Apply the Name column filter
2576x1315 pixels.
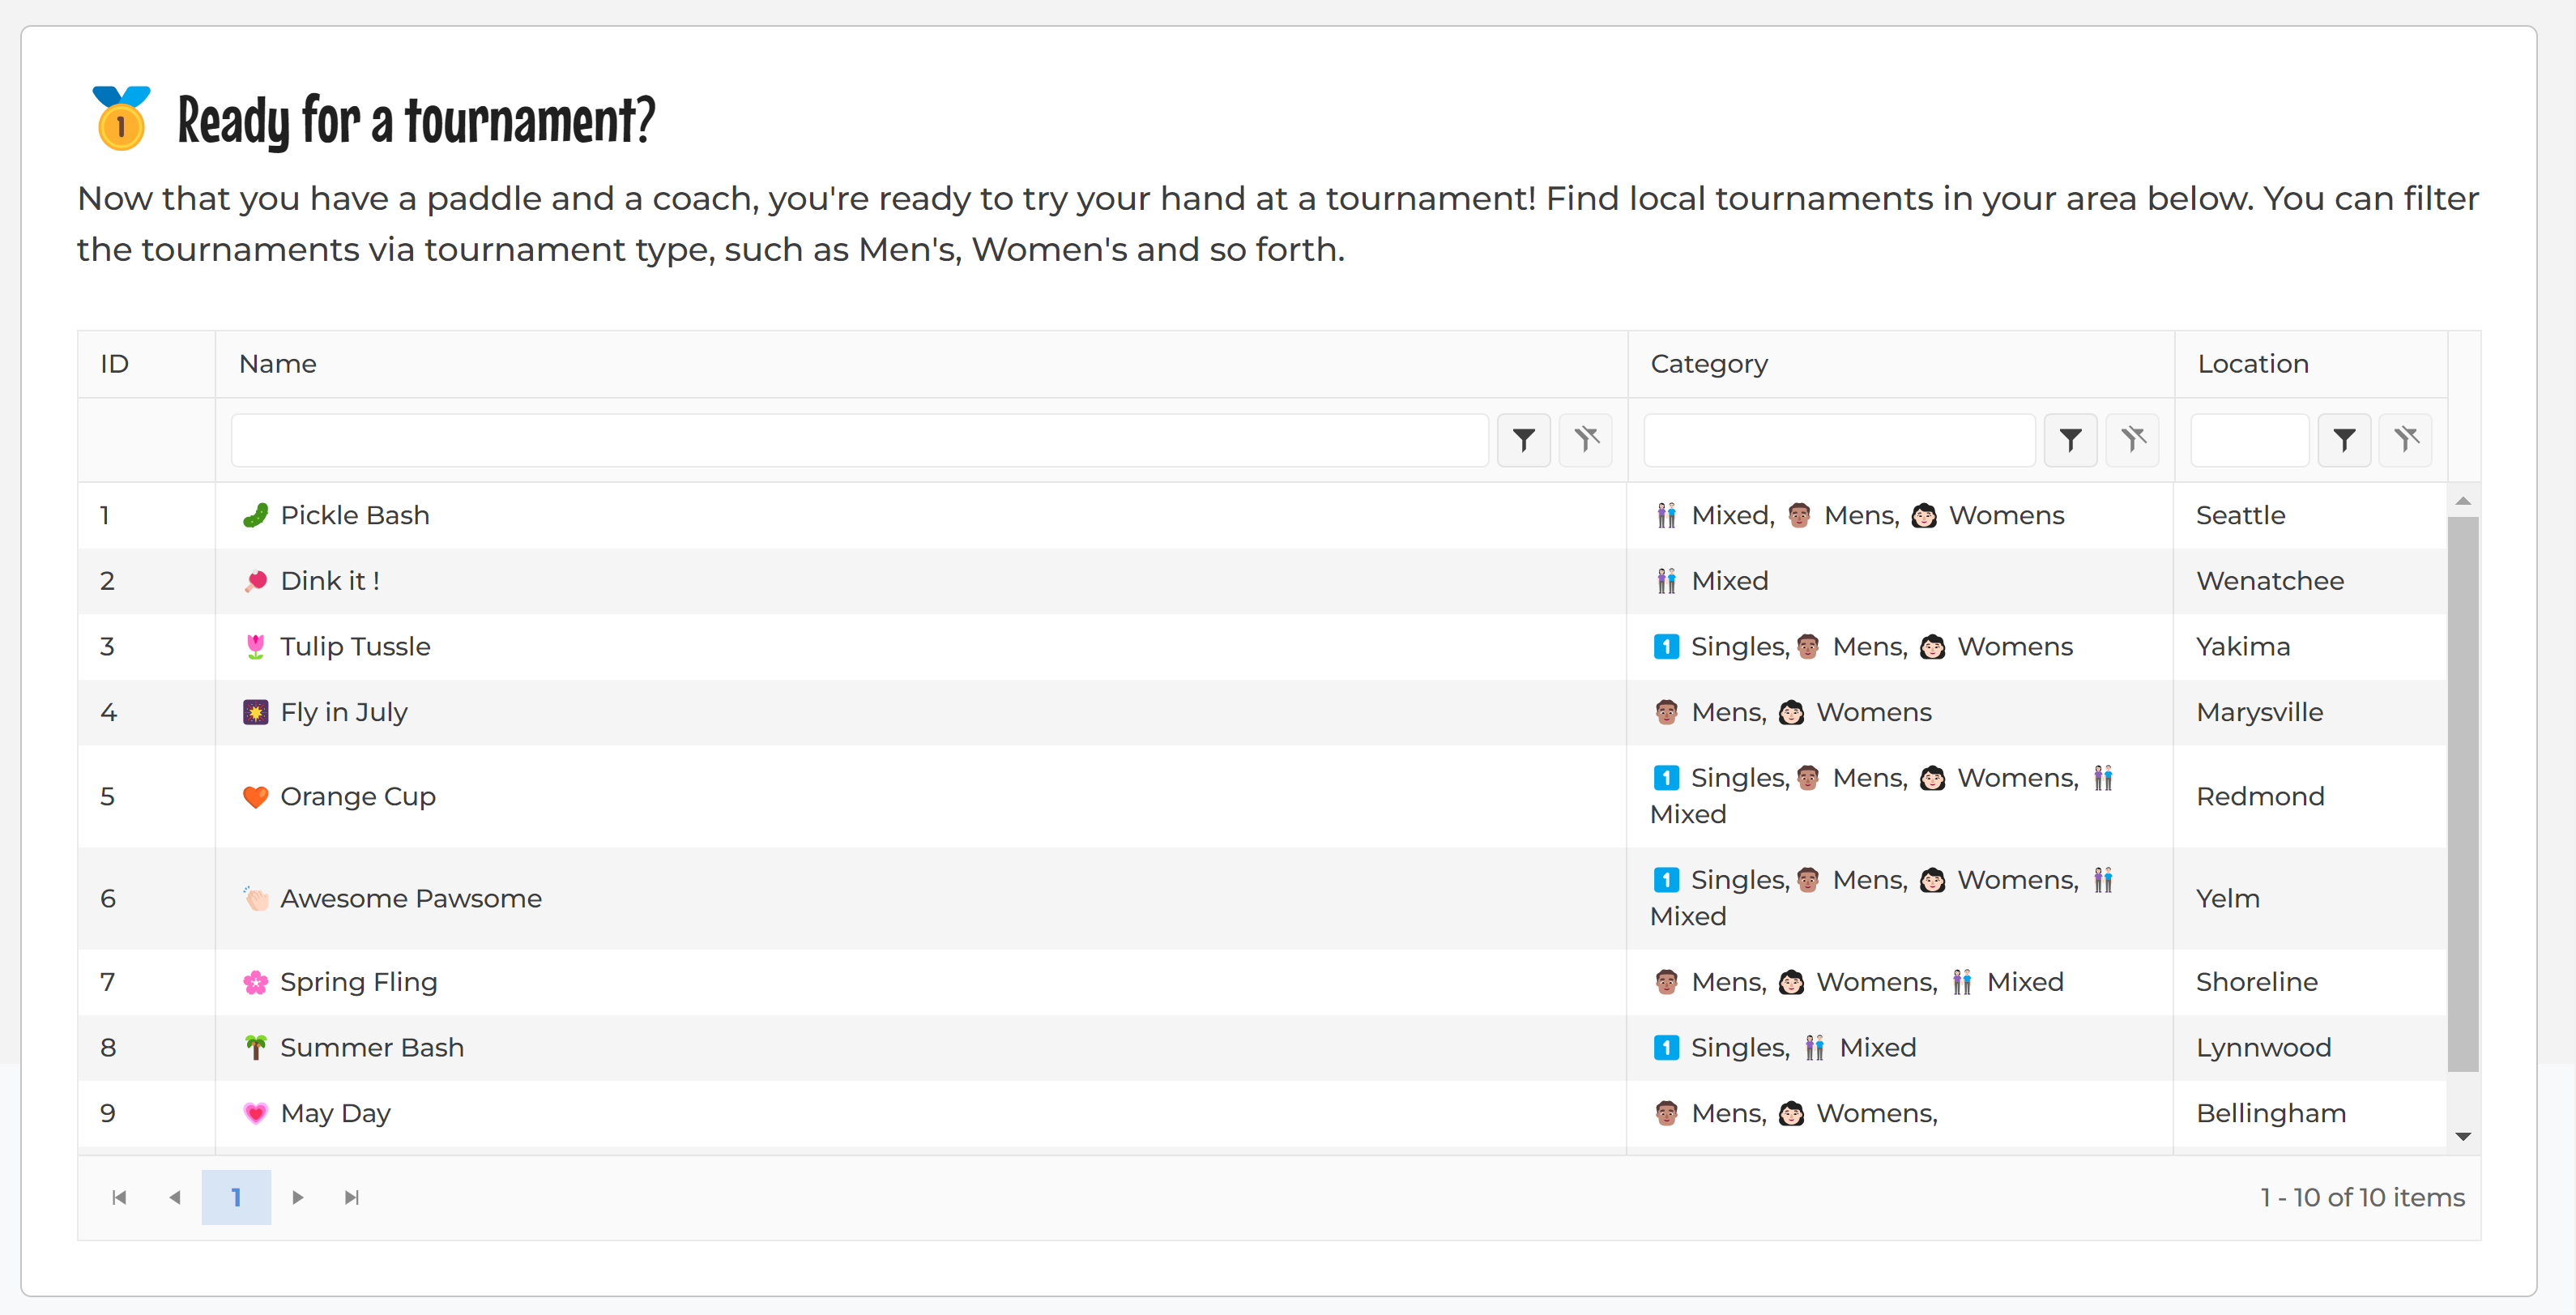coord(1523,440)
